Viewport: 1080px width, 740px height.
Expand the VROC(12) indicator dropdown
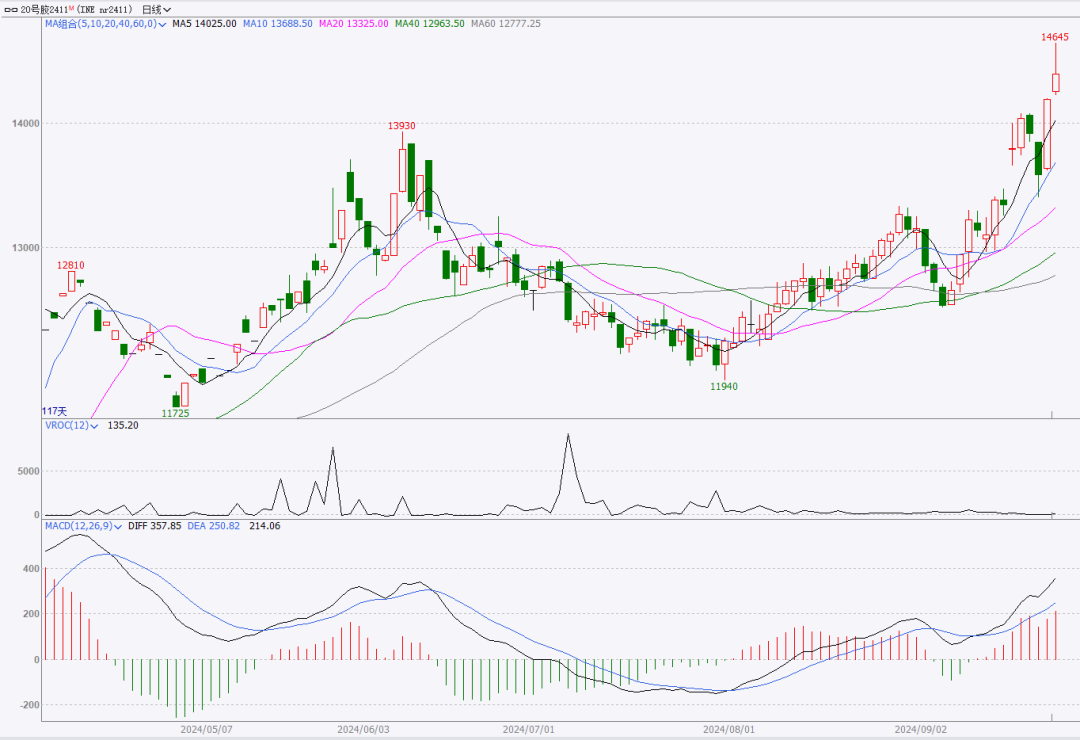point(95,425)
